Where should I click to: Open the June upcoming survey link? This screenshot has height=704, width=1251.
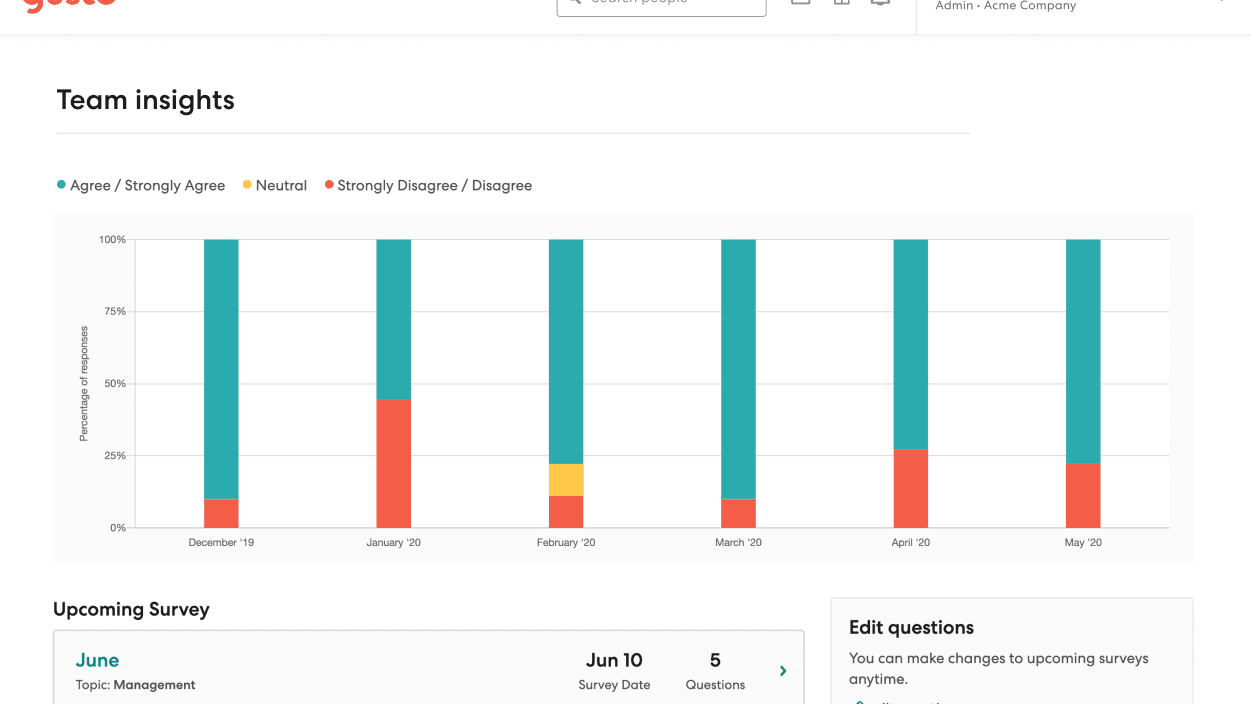coord(97,660)
